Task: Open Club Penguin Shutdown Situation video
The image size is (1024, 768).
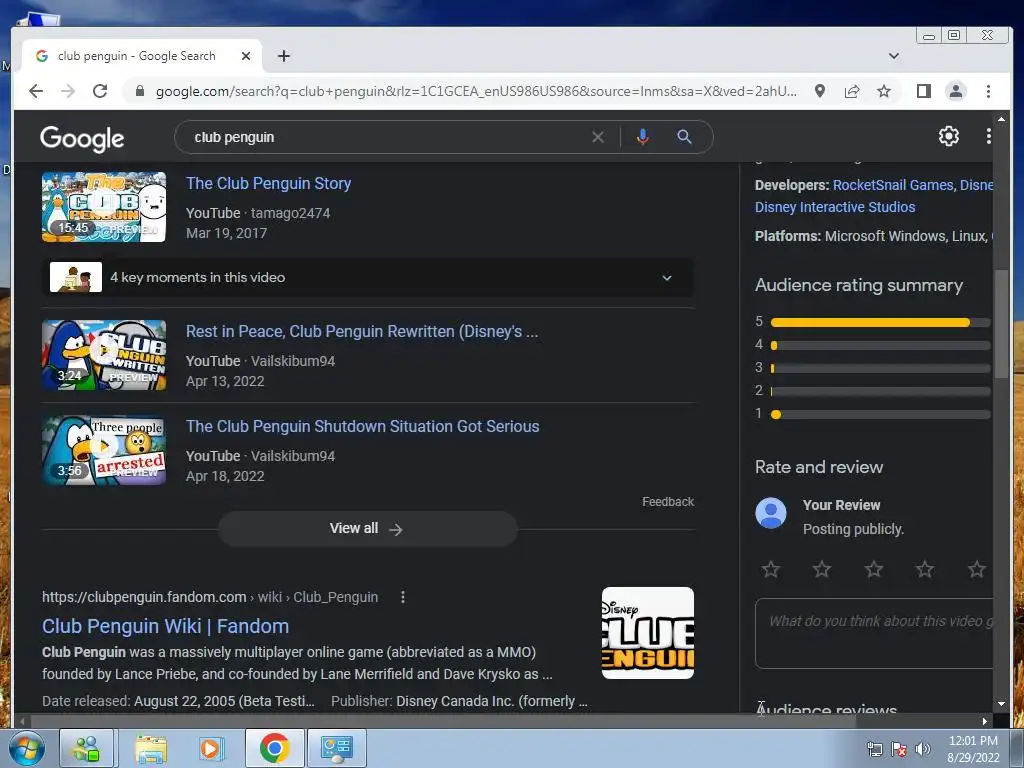Action: [x=362, y=426]
